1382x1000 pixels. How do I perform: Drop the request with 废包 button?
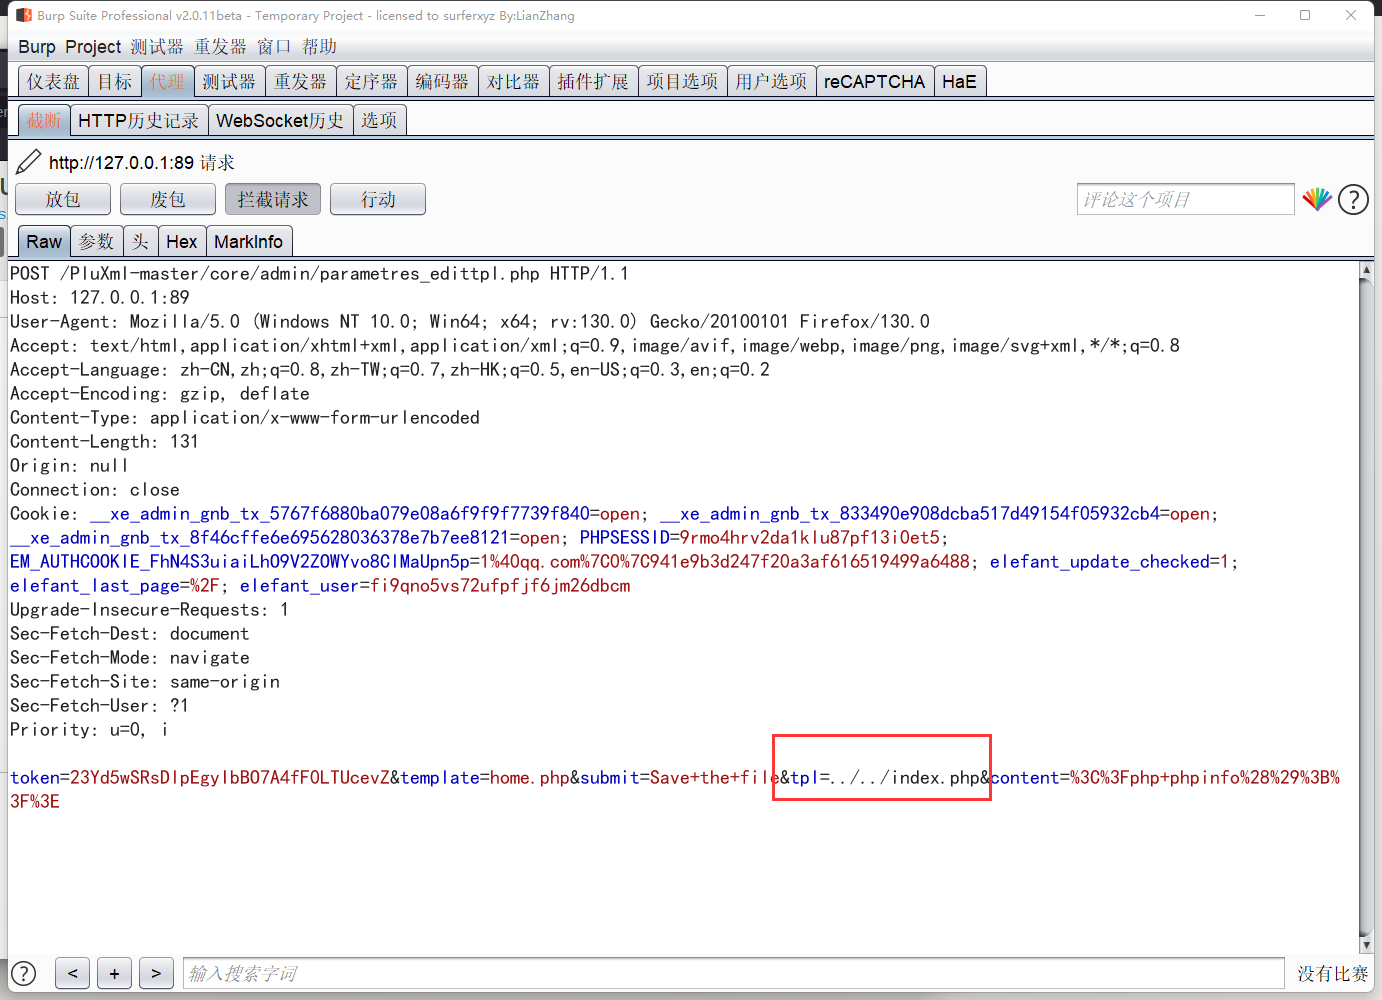(168, 199)
